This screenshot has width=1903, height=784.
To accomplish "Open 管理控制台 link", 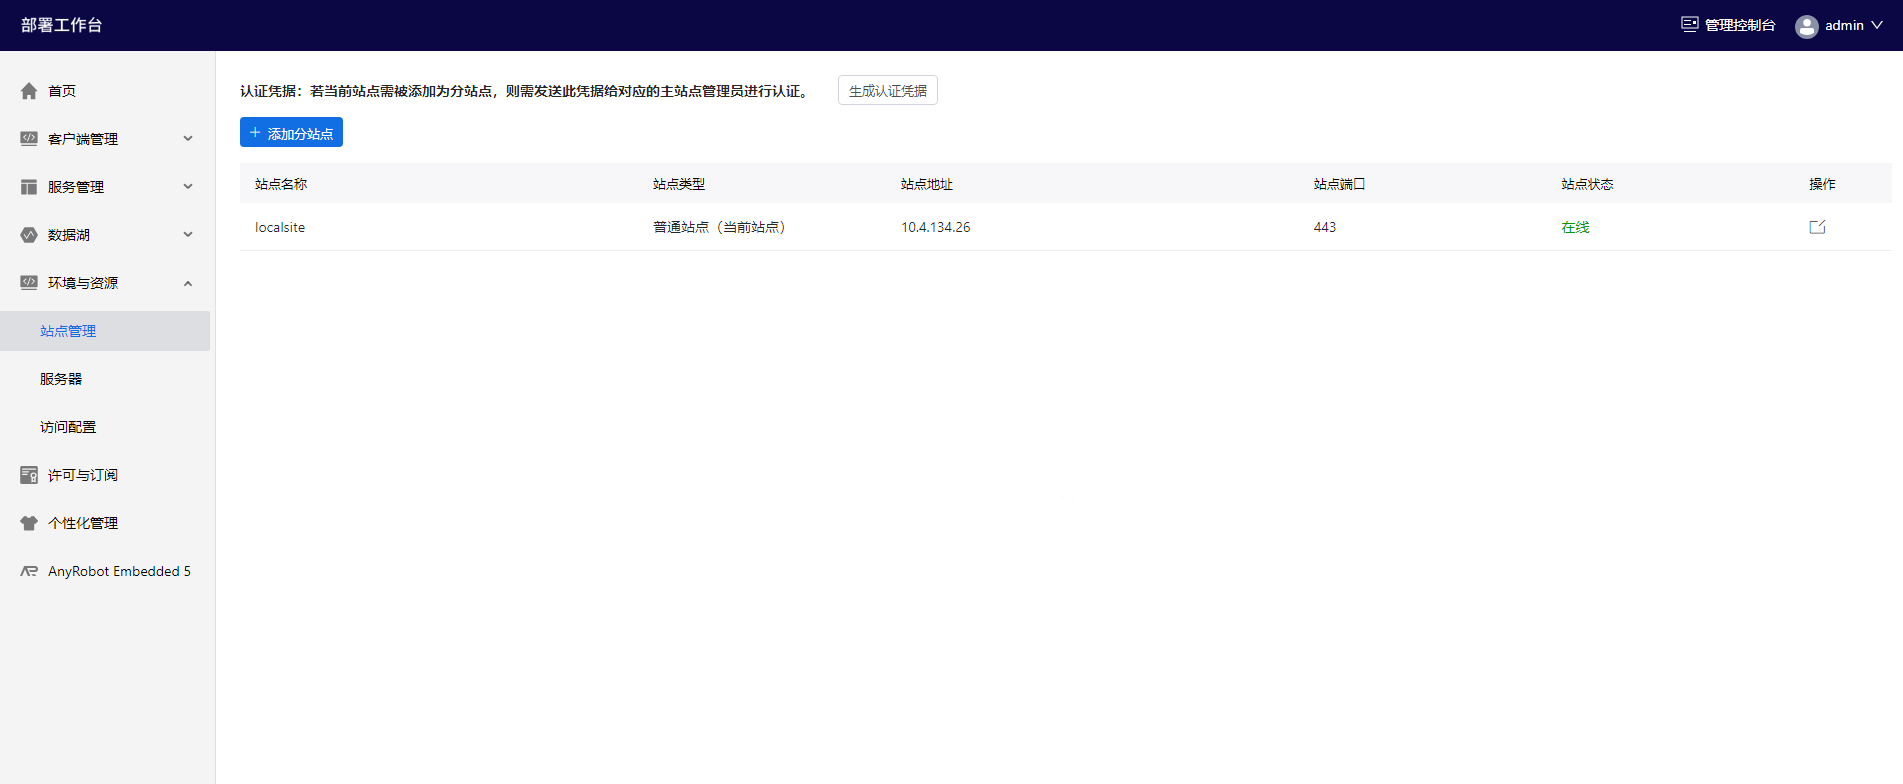I will pos(1740,25).
